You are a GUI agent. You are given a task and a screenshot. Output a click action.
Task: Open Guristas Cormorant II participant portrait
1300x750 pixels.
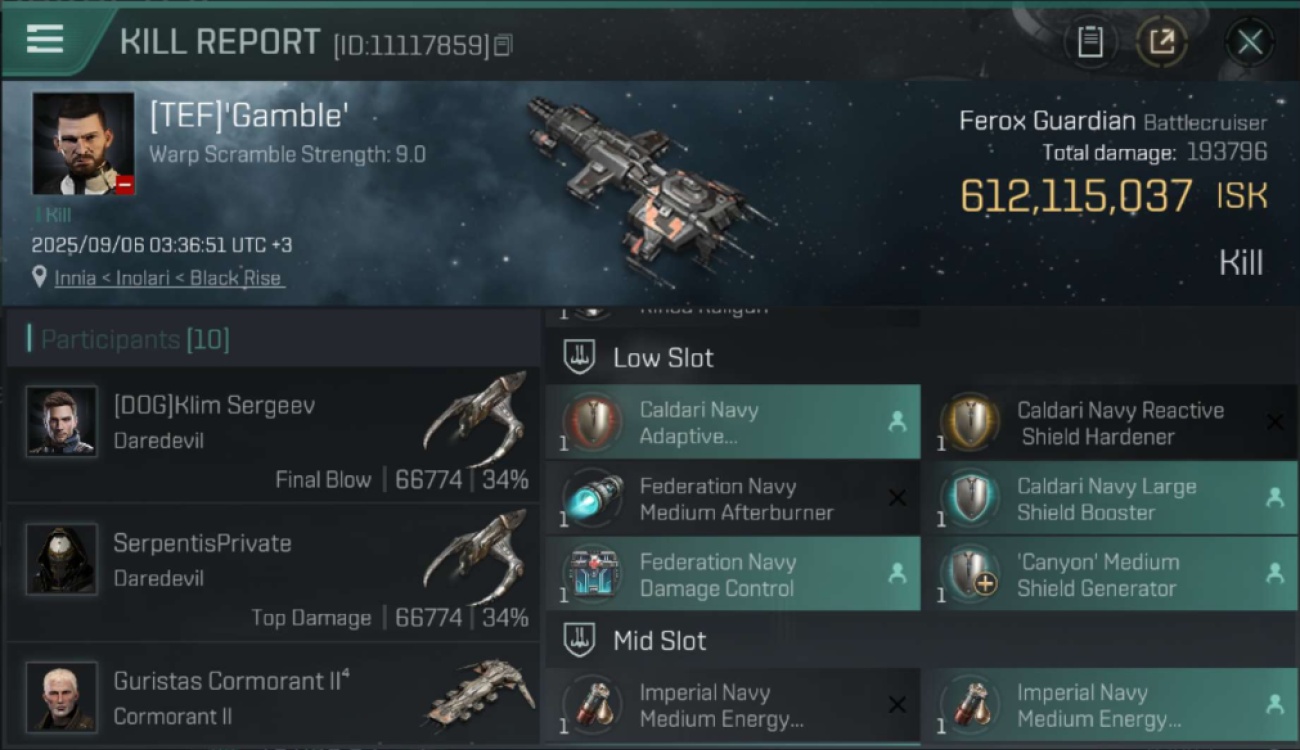coord(62,696)
